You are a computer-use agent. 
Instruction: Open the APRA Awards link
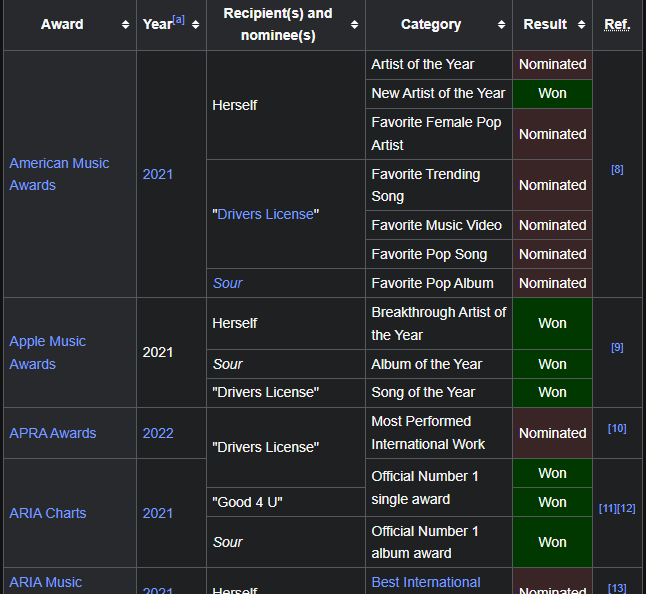(x=53, y=433)
